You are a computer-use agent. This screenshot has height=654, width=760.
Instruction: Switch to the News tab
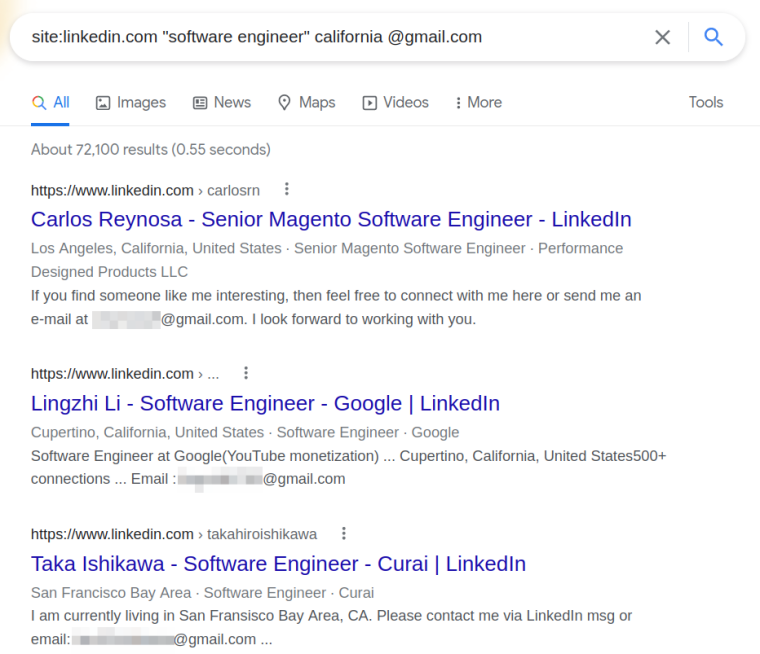222,102
